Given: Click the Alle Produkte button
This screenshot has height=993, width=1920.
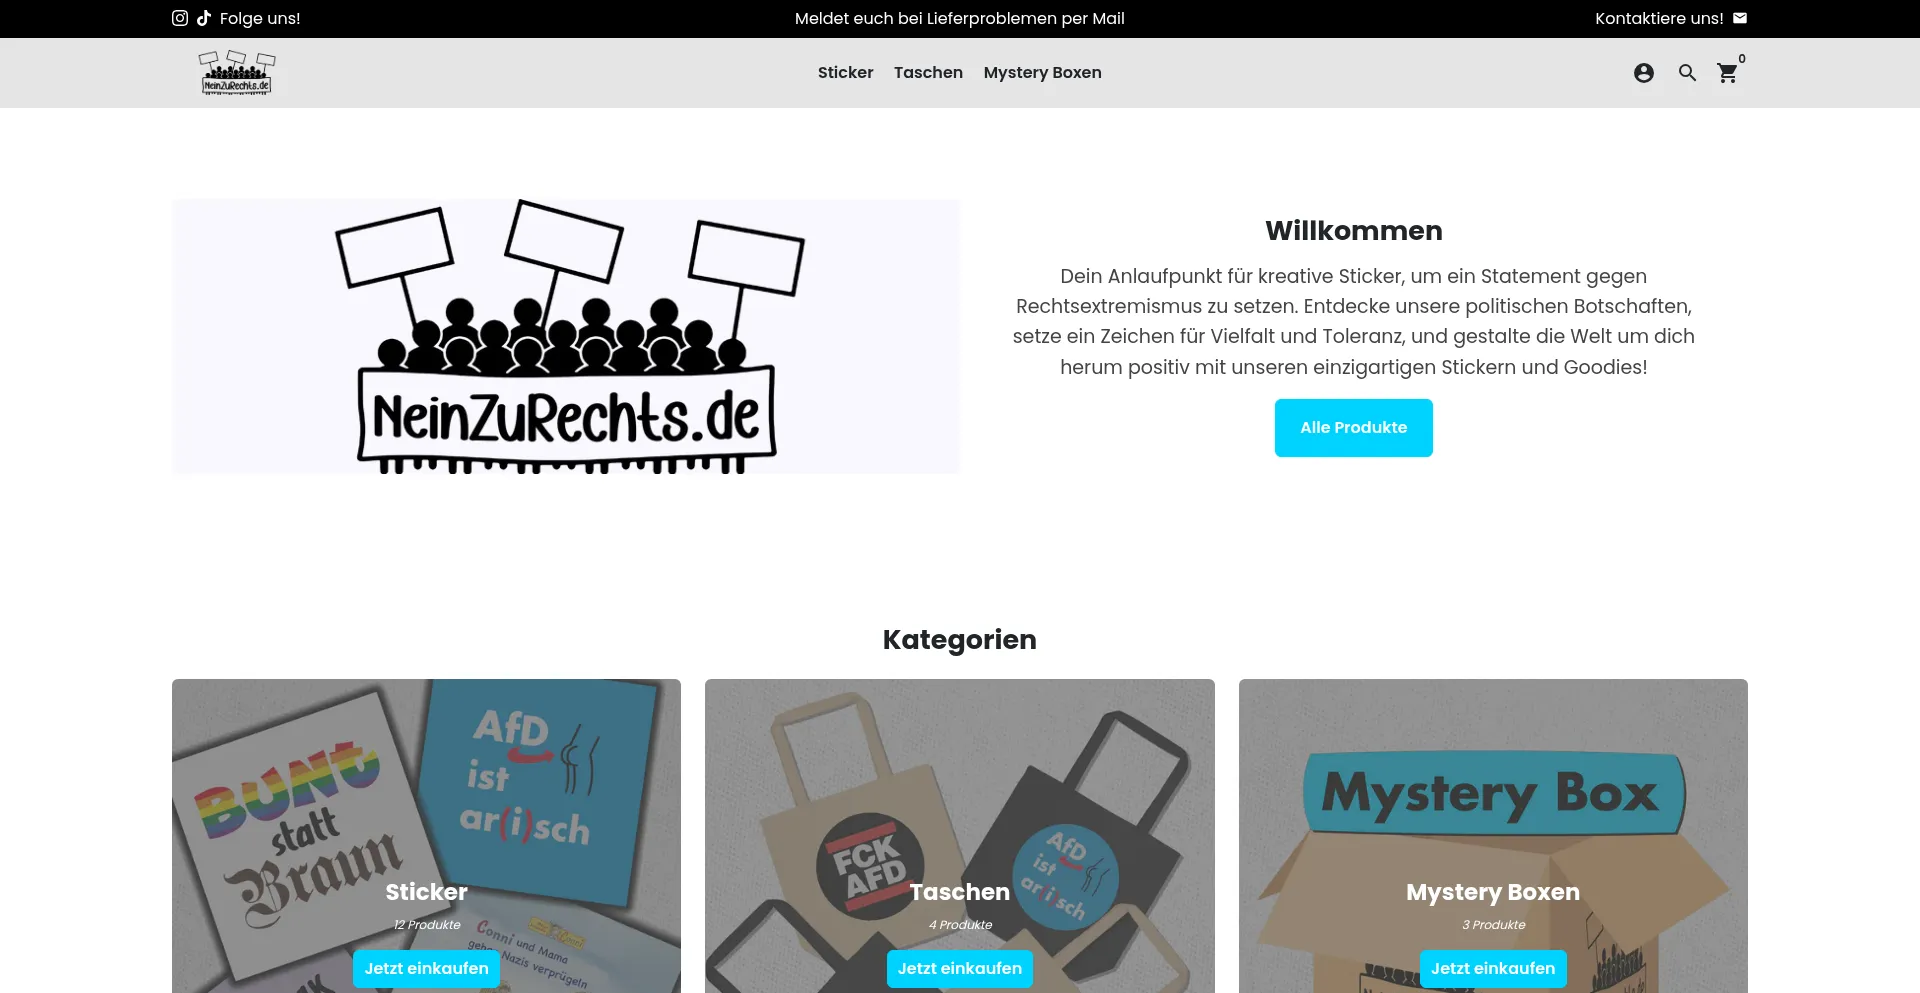Looking at the screenshot, I should click(x=1353, y=428).
